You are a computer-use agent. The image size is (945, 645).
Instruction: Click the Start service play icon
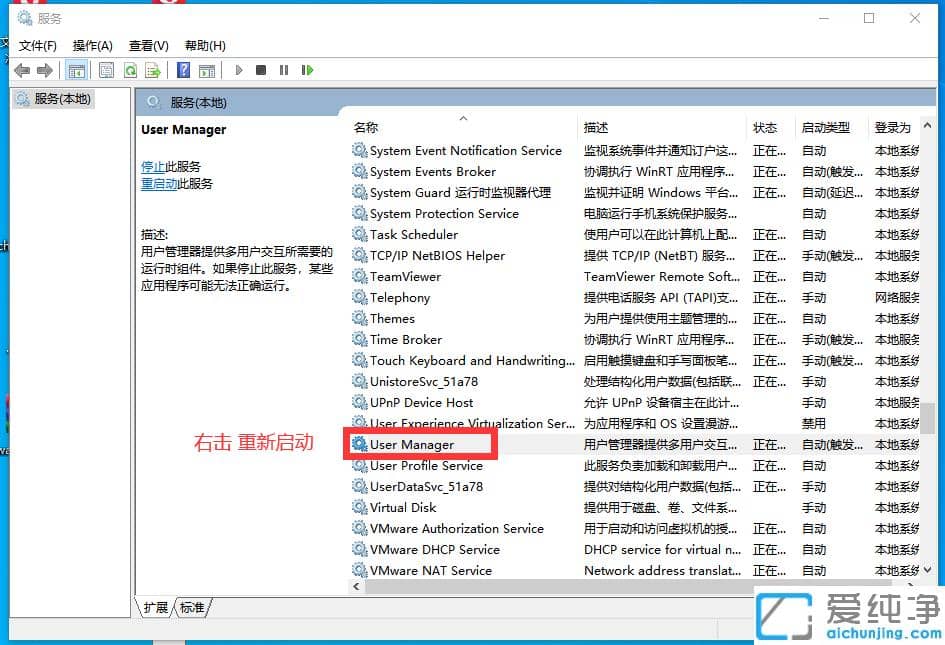coord(239,70)
